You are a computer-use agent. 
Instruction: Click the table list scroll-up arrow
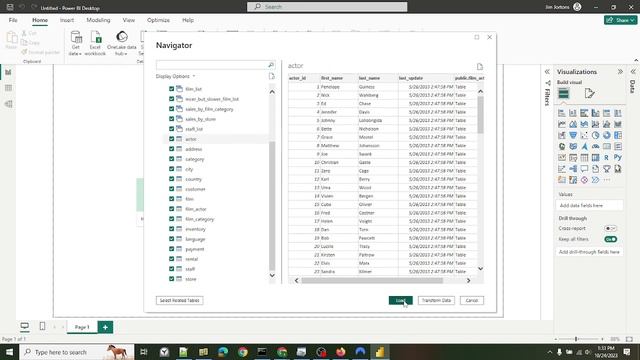[x=272, y=92]
